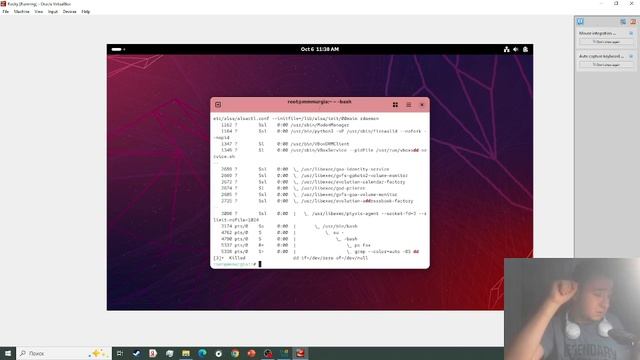Open the Input menu in VirtualBox
This screenshot has width=640, height=360.
tap(53, 12)
